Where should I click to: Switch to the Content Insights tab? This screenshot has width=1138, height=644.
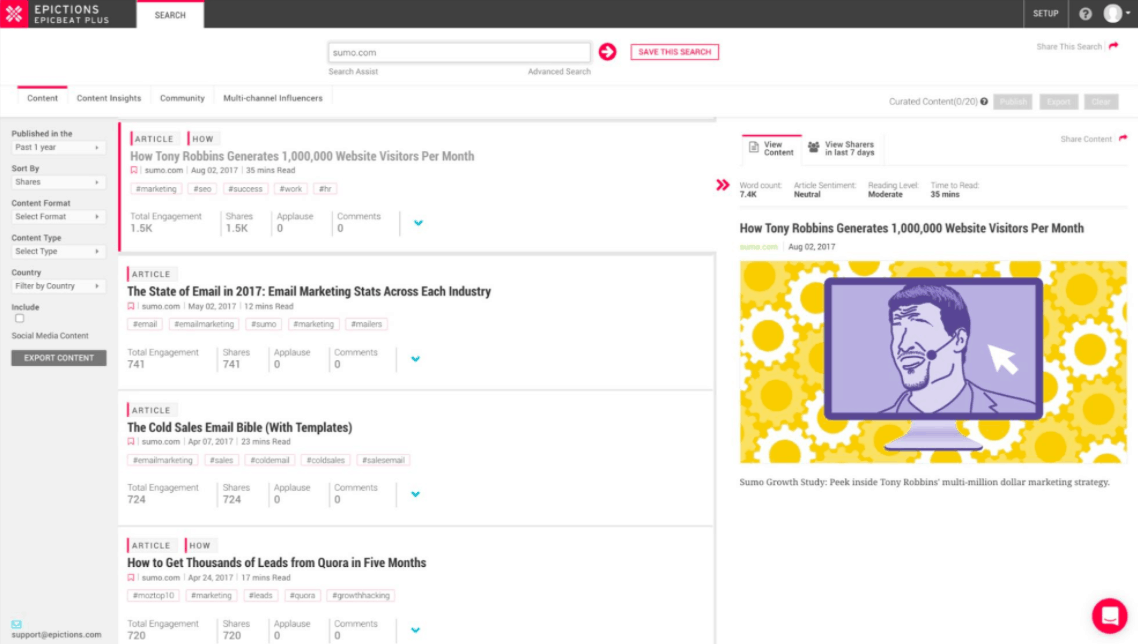[x=109, y=98]
